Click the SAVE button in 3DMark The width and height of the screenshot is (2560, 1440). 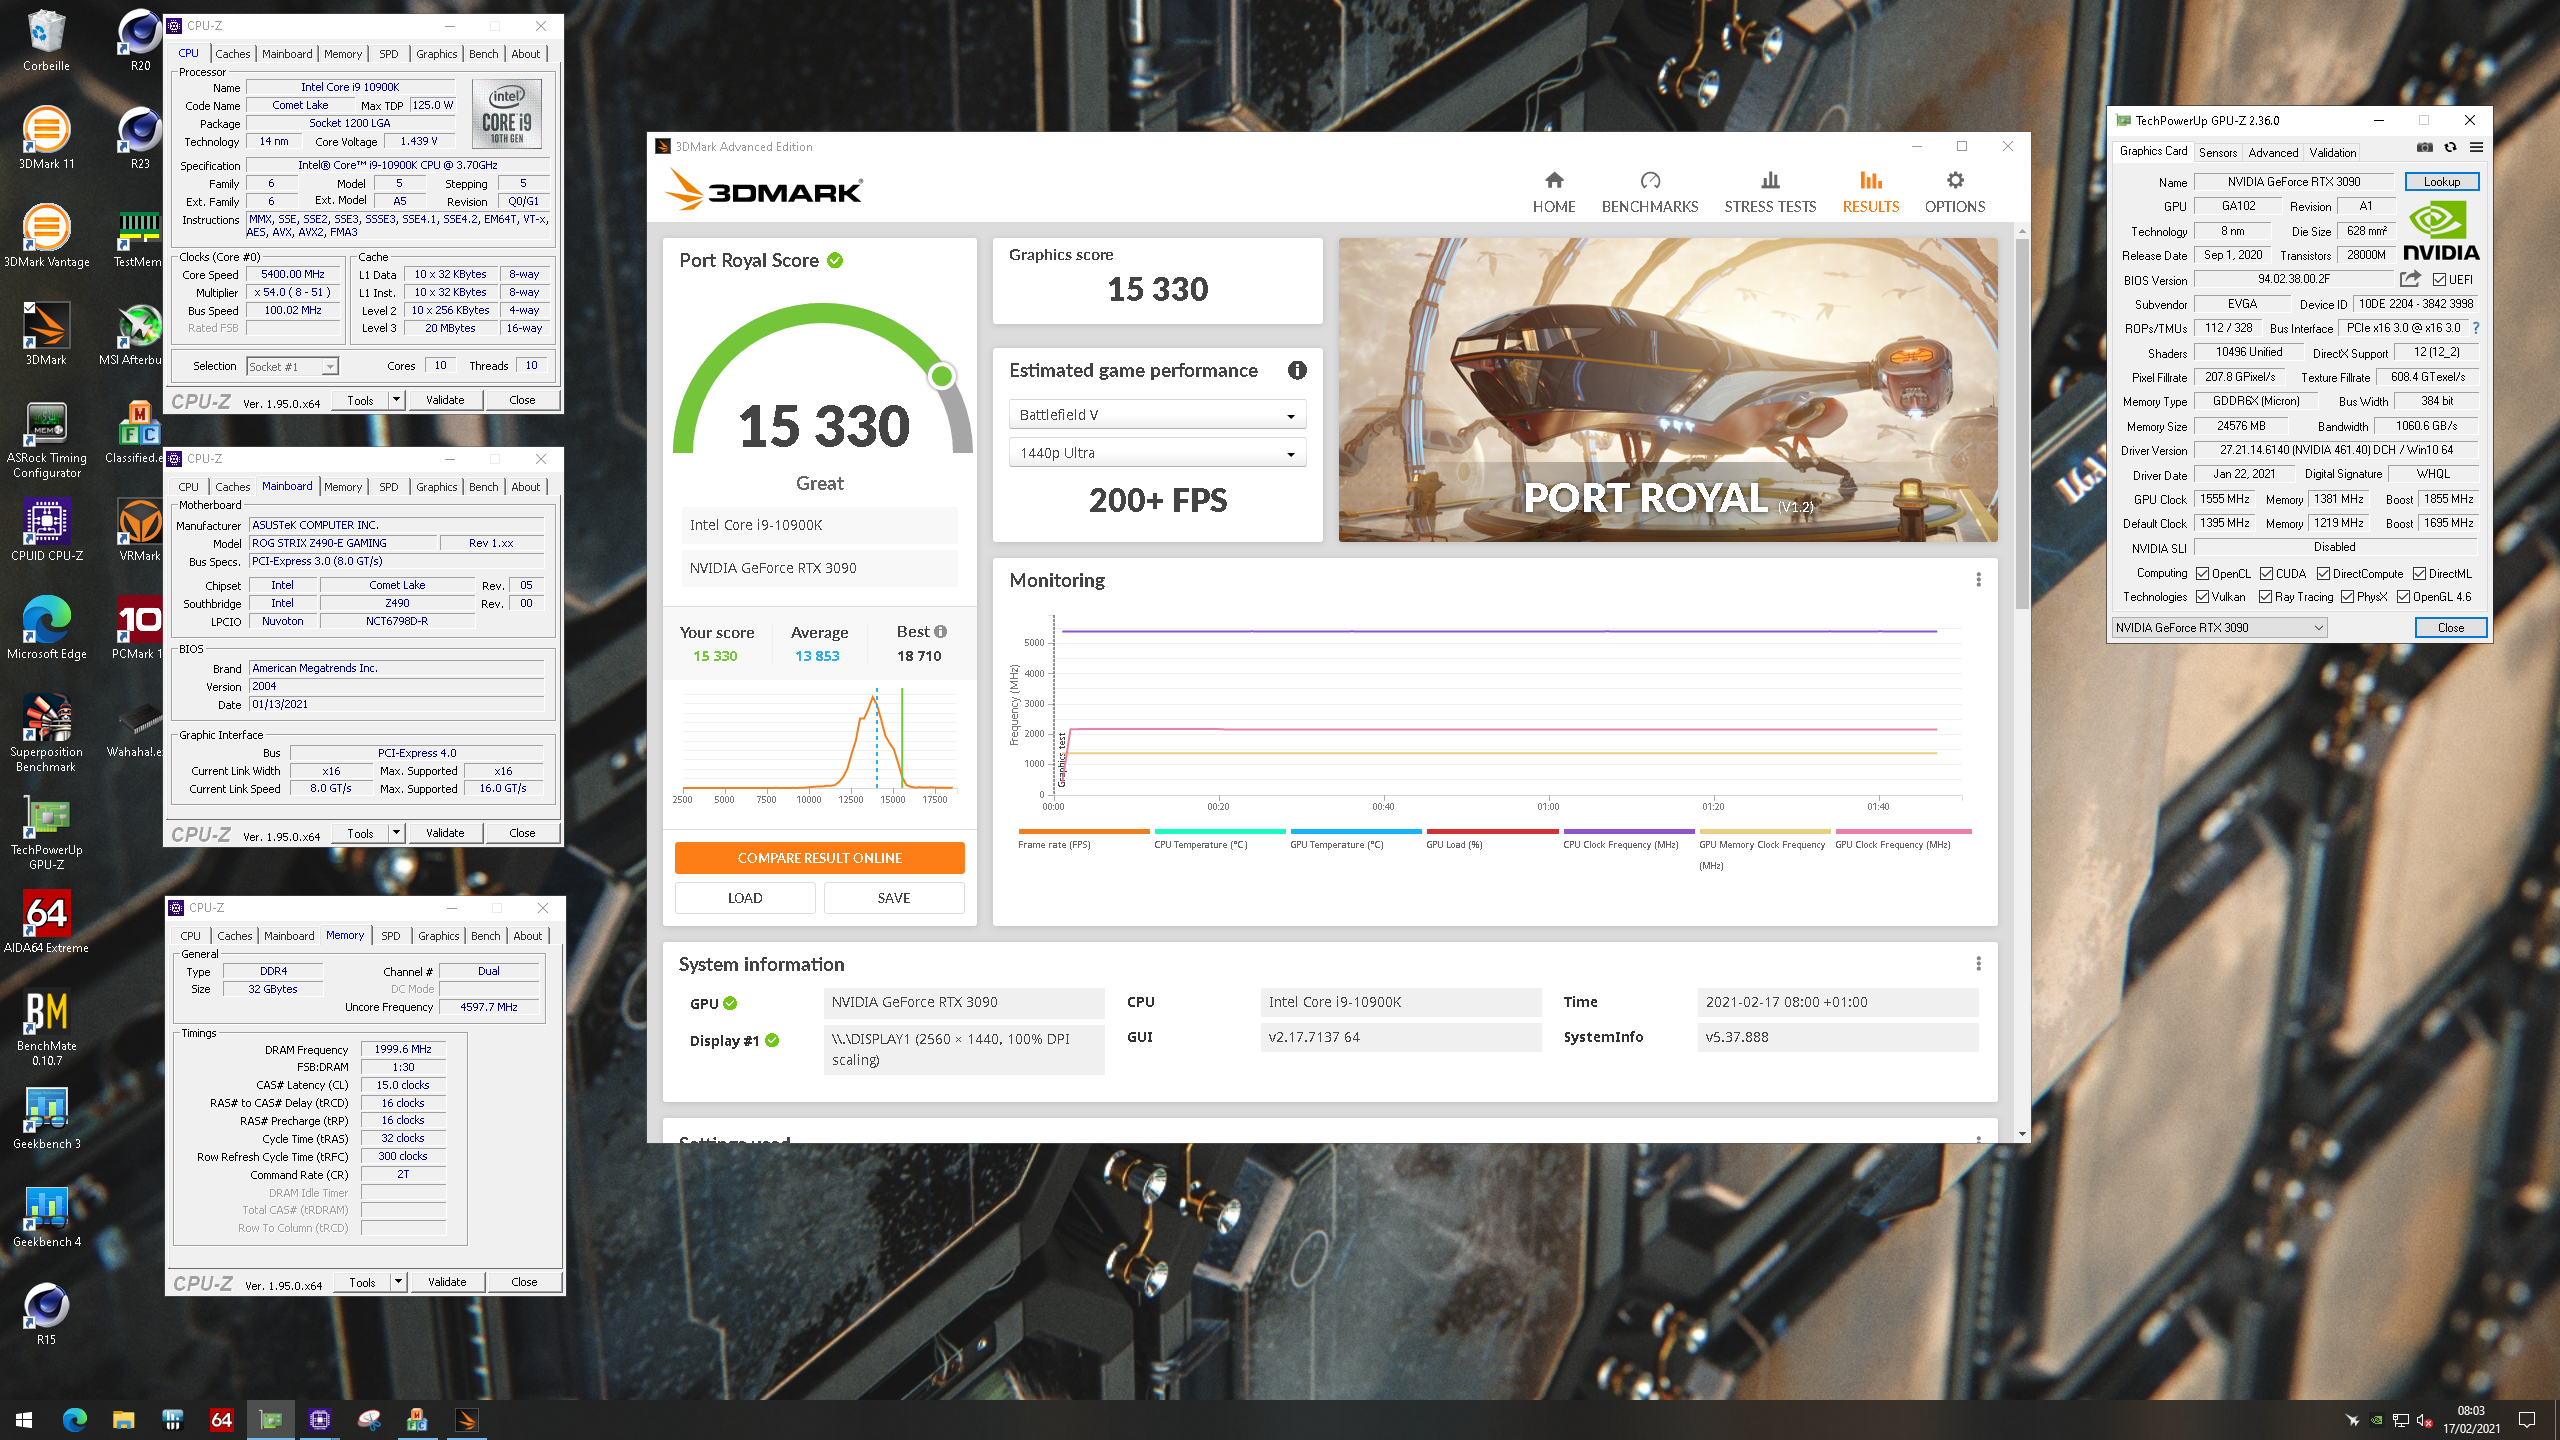[893, 898]
